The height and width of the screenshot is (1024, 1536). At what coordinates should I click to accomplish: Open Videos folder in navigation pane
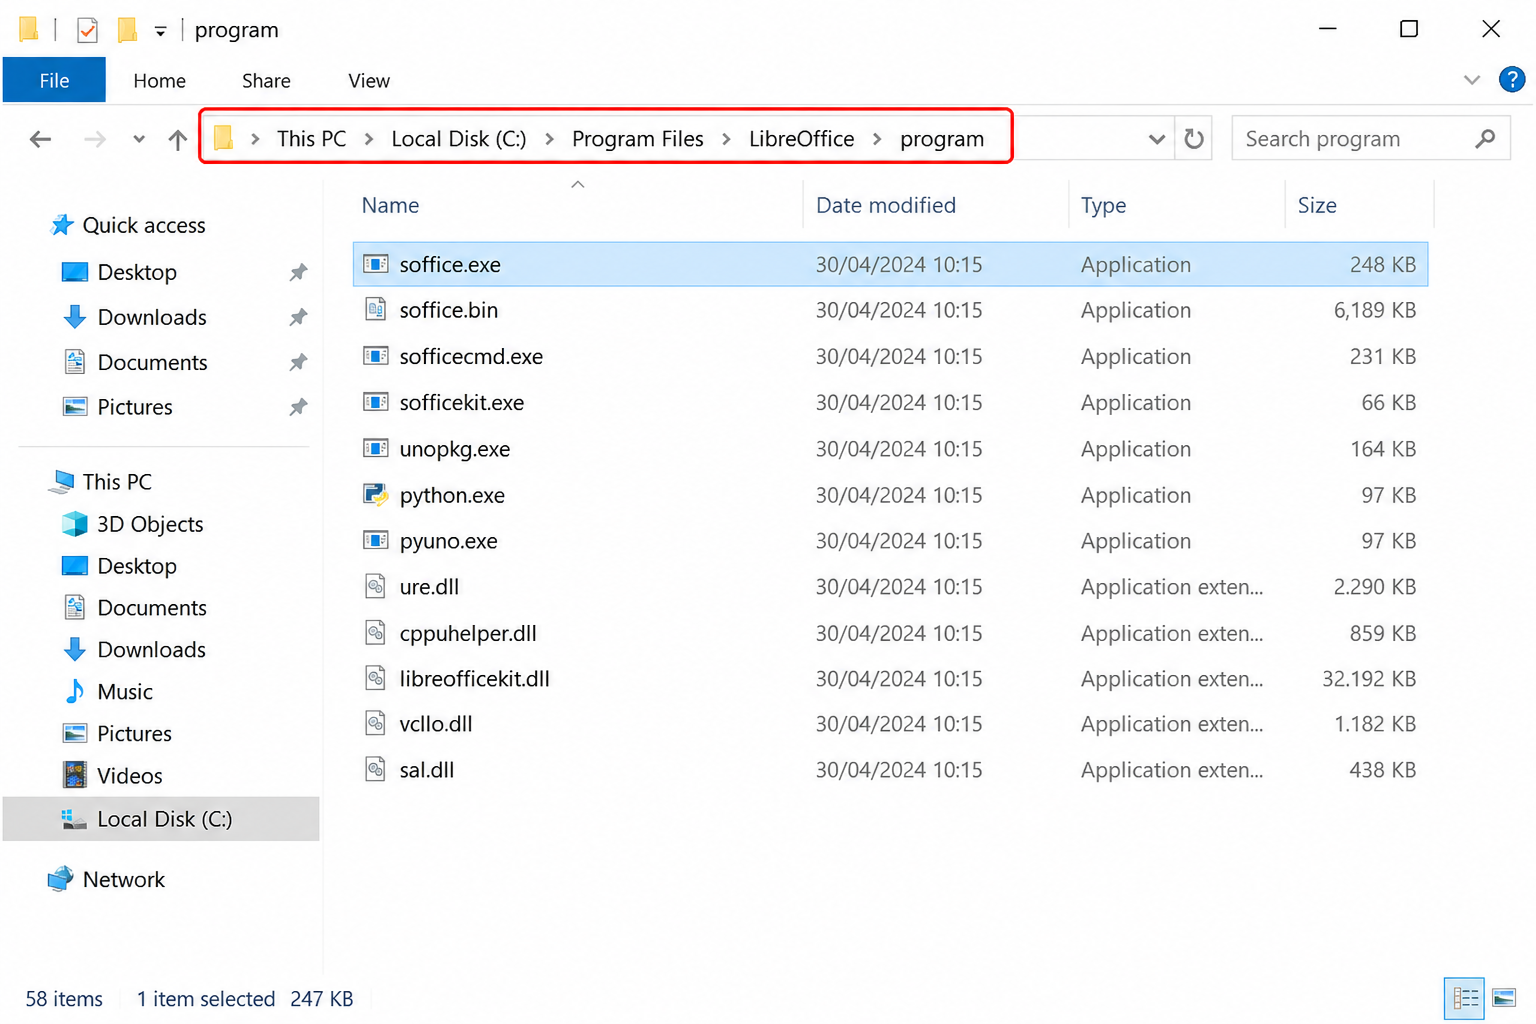130,775
